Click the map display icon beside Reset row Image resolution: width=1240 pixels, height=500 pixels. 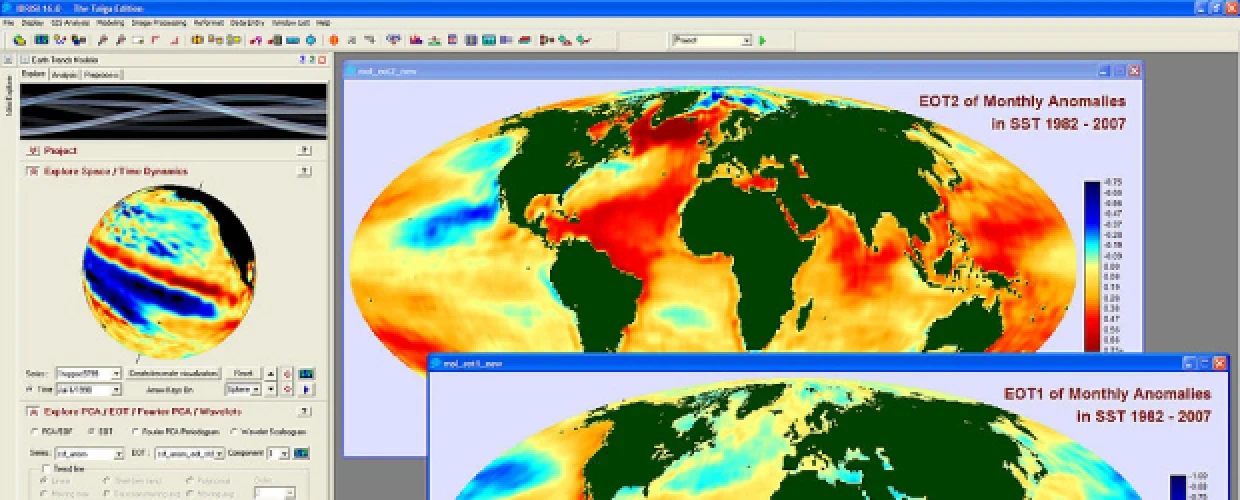[307, 373]
